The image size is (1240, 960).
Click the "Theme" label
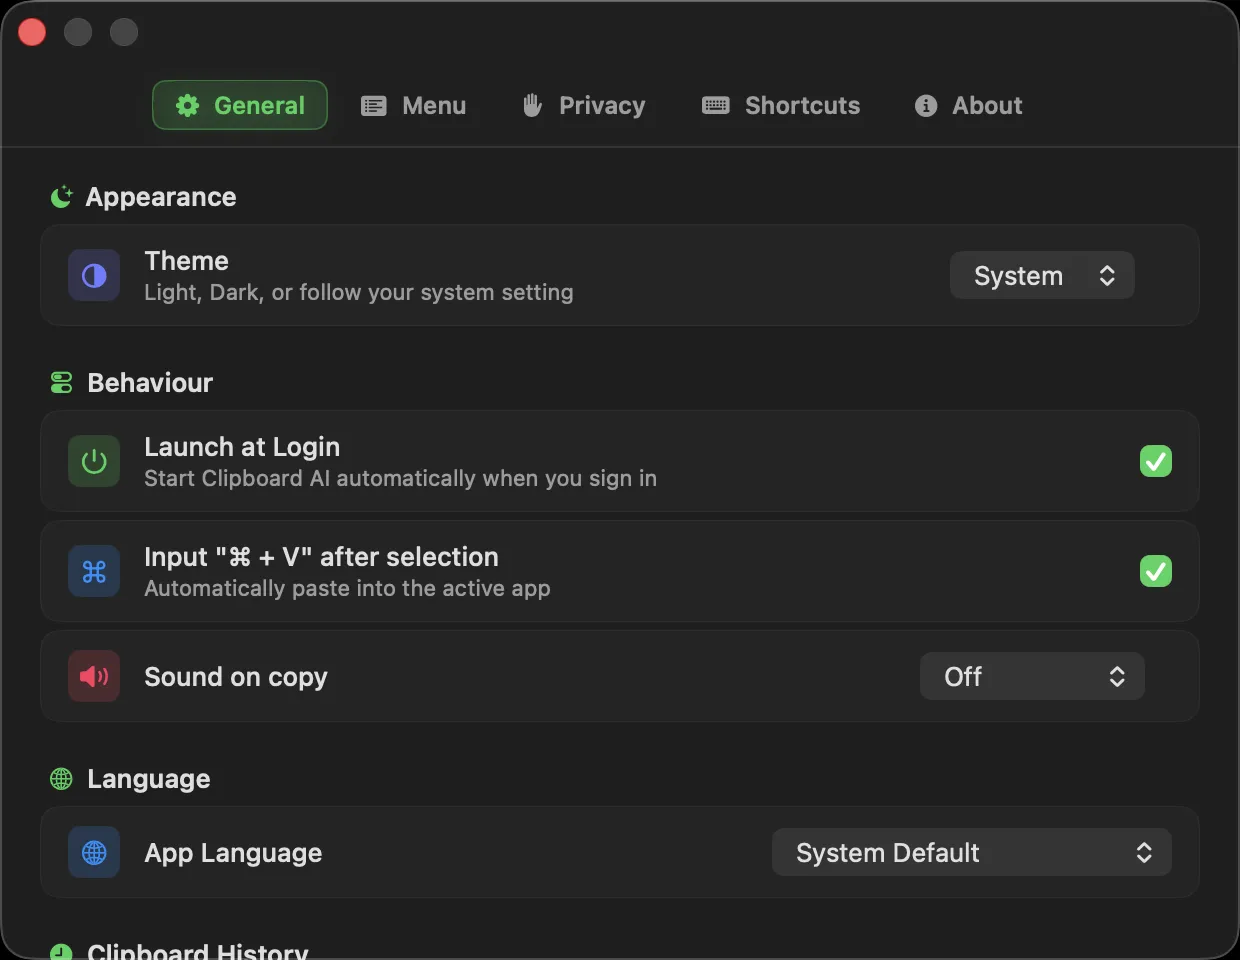(x=186, y=261)
